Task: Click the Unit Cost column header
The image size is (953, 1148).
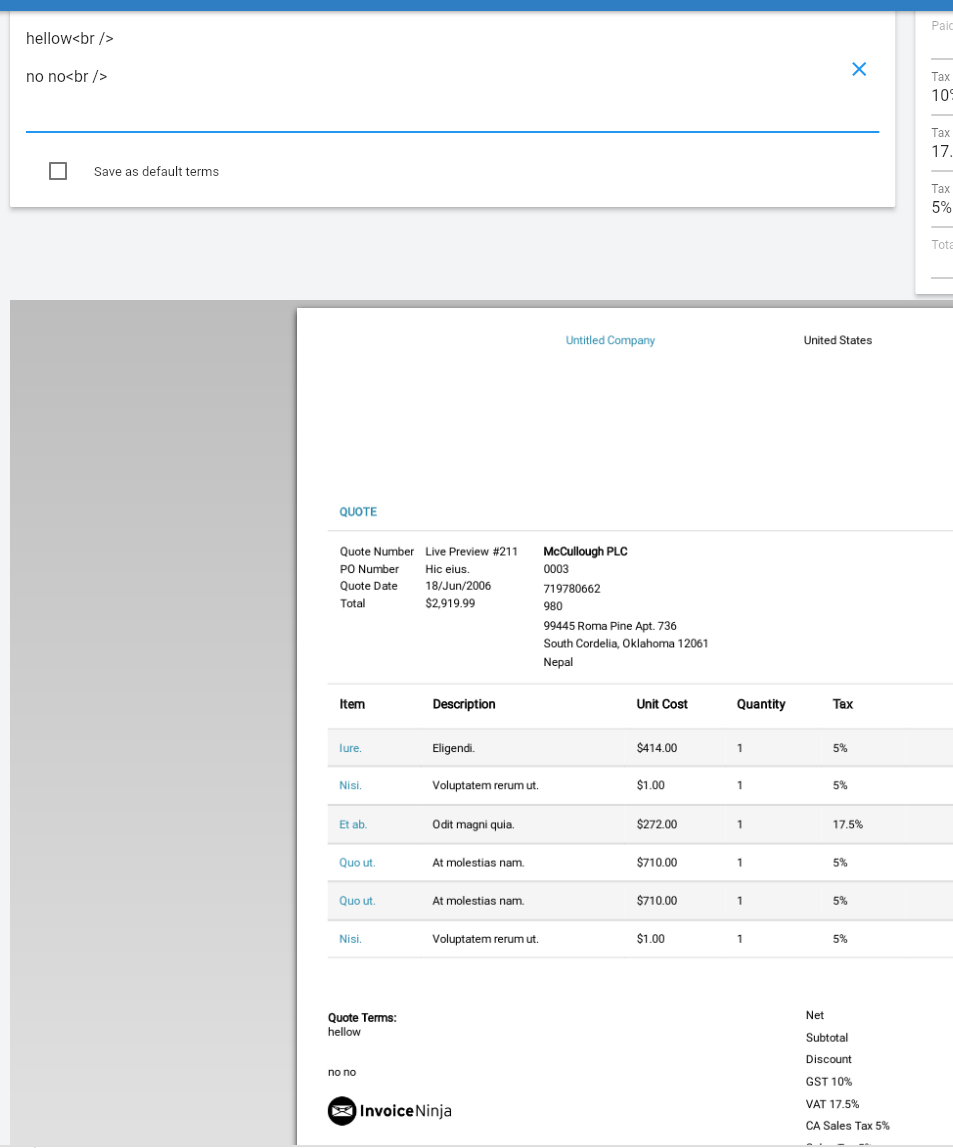Action: [662, 704]
